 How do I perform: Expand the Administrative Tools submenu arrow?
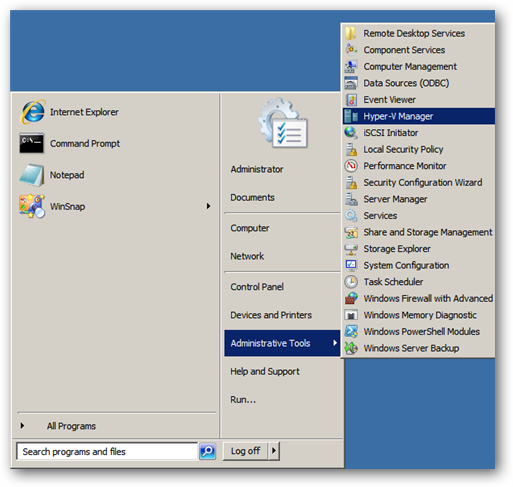[x=335, y=343]
